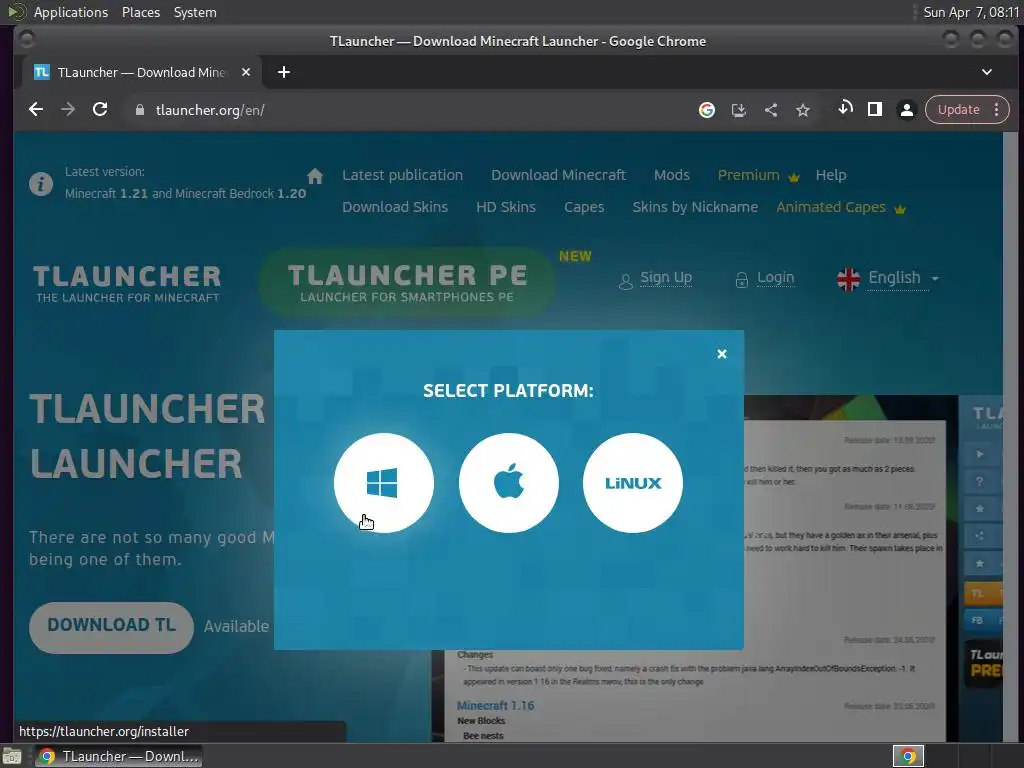The width and height of the screenshot is (1024, 768).
Task: Go back to previous page
Action: 36,110
